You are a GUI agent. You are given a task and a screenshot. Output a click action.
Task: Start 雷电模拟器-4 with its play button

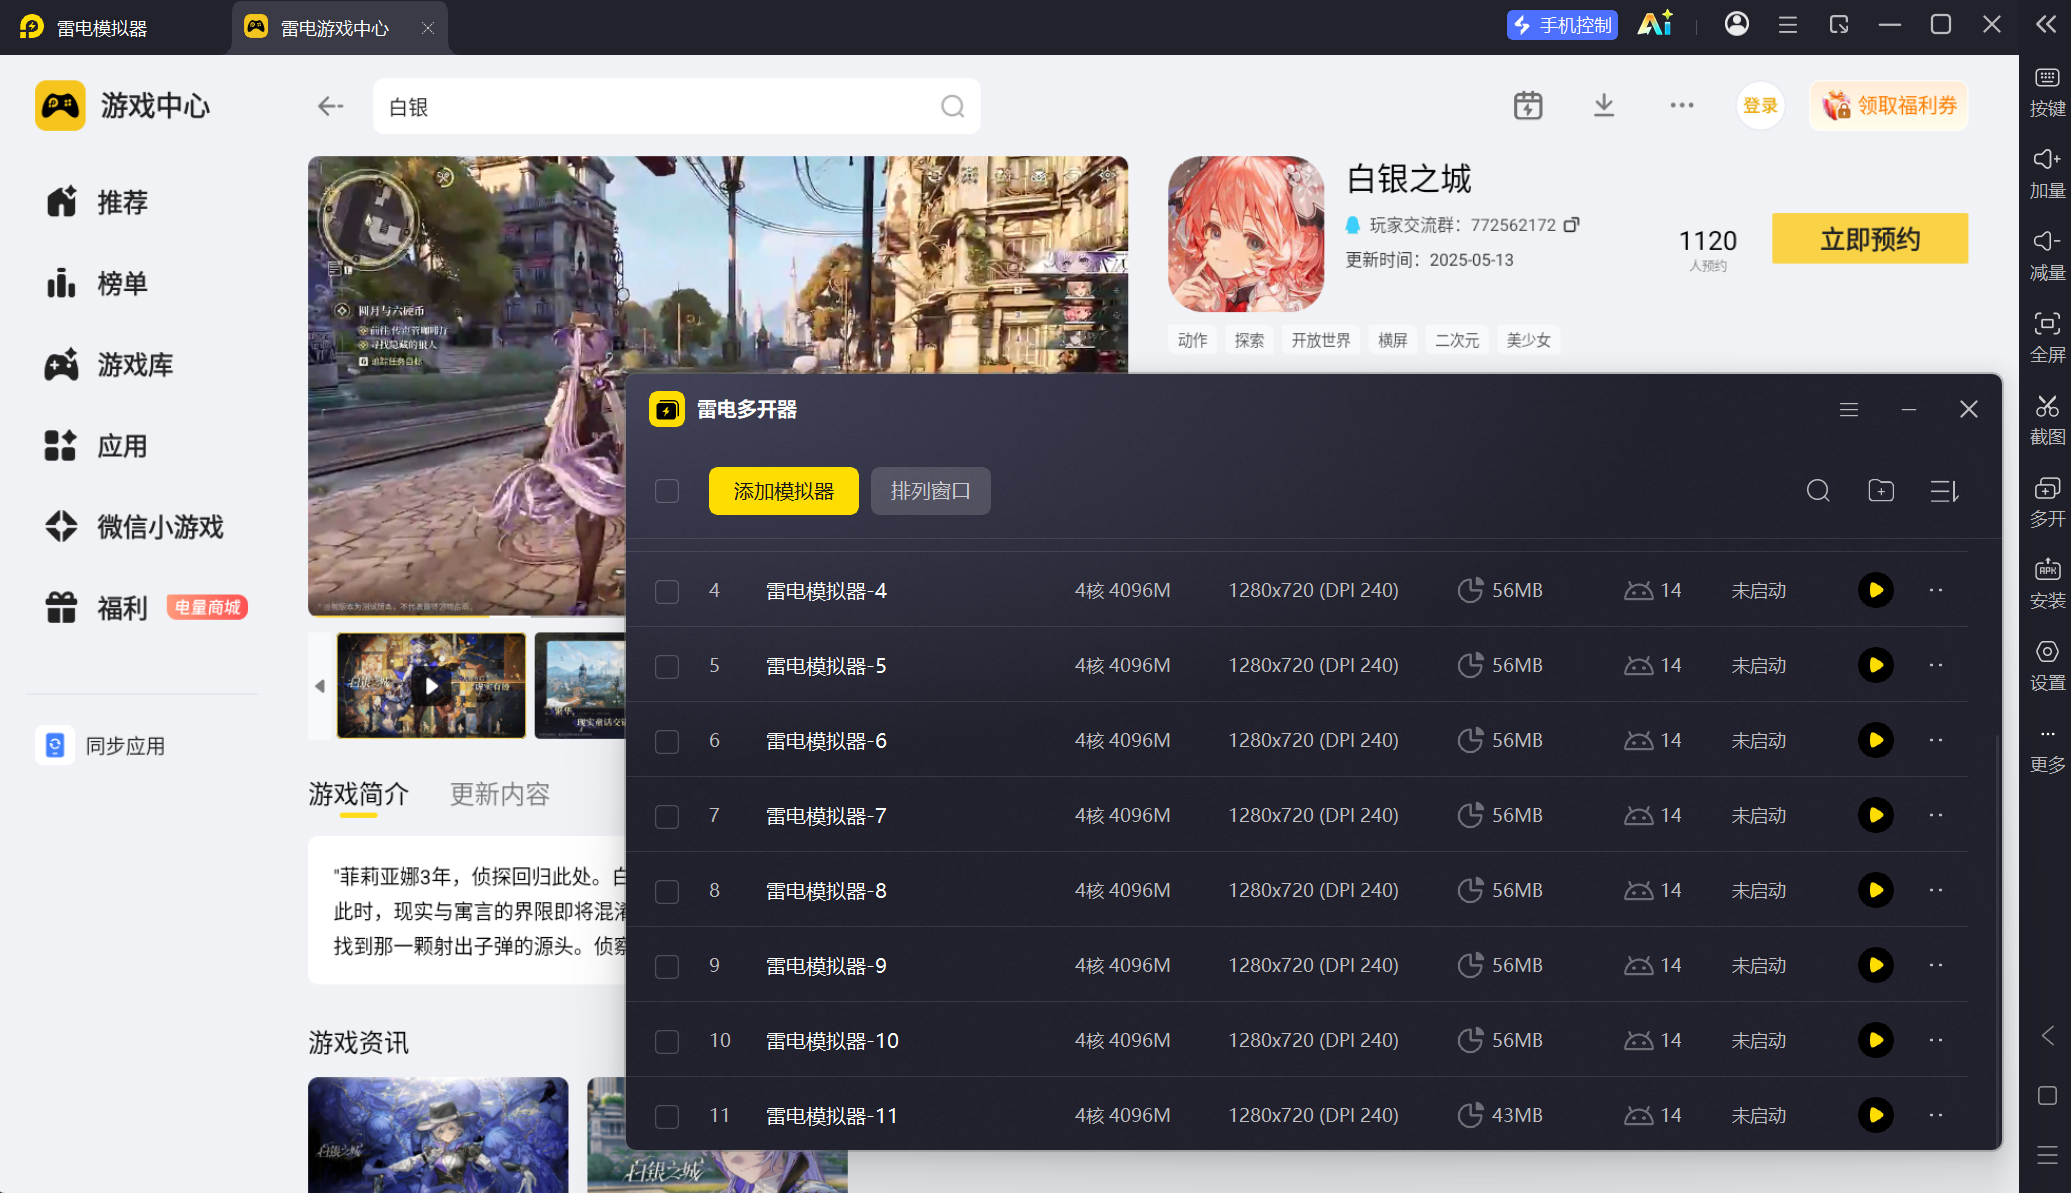click(1876, 590)
